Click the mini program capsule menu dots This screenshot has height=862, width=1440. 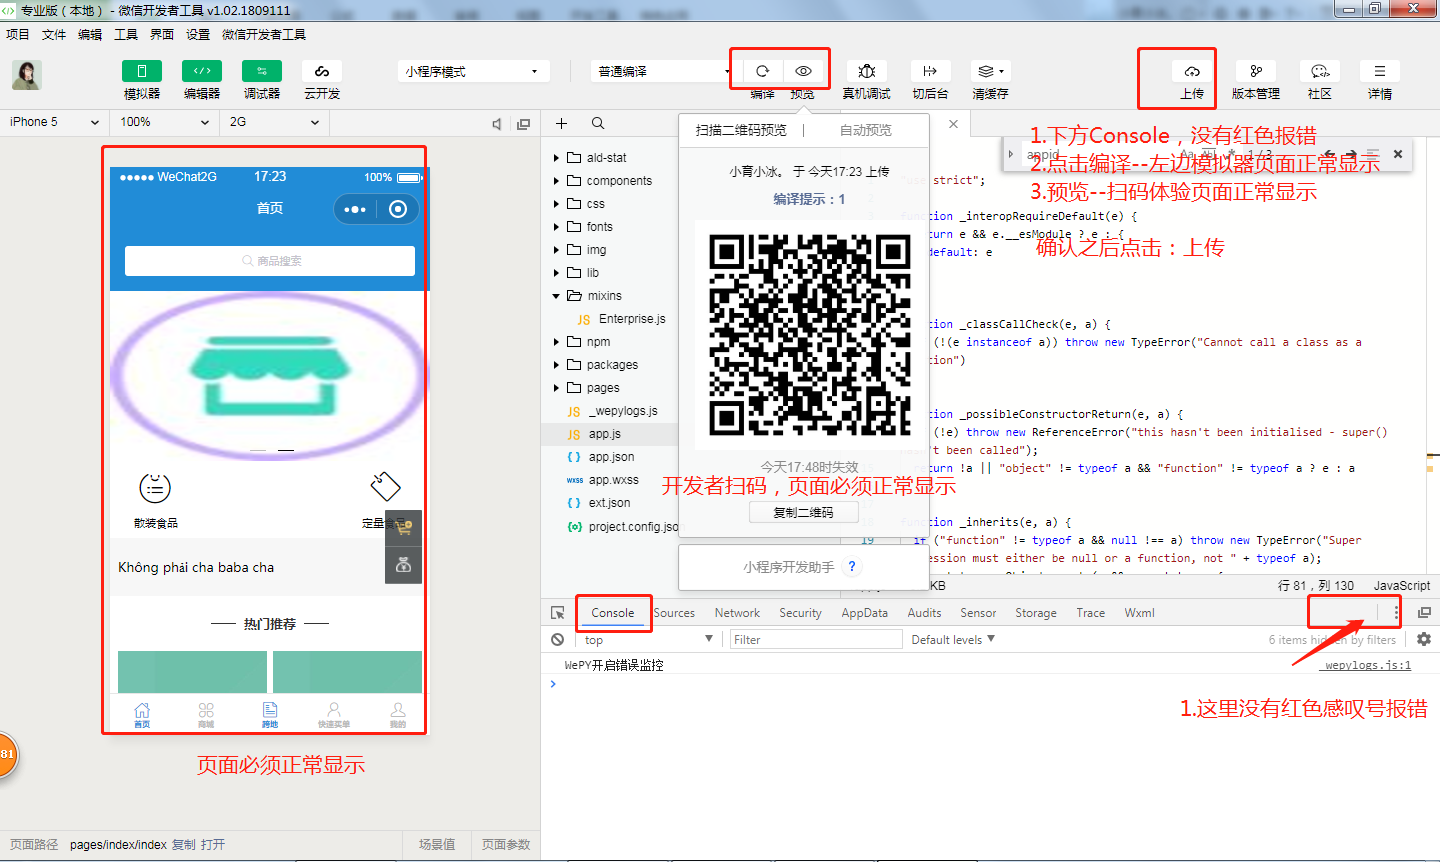point(355,209)
